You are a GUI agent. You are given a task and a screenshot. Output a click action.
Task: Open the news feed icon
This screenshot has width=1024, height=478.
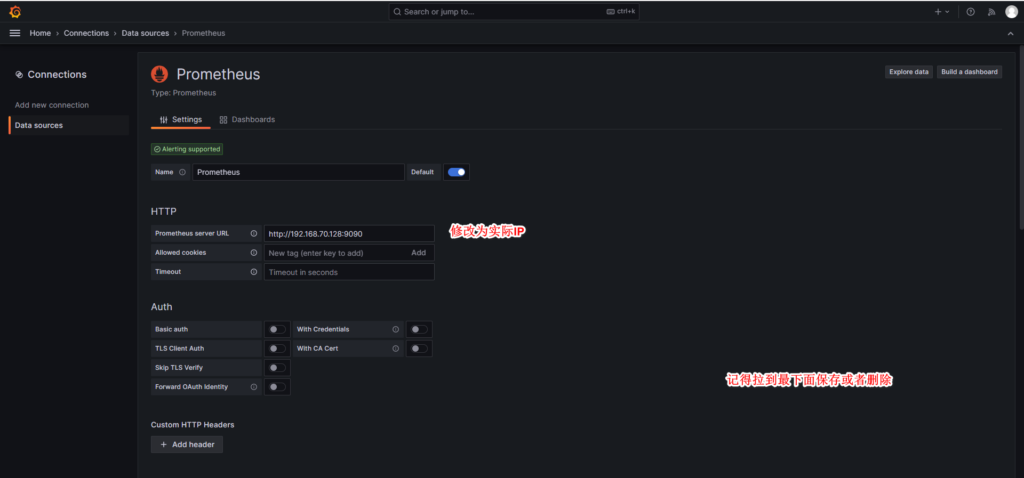(x=991, y=12)
